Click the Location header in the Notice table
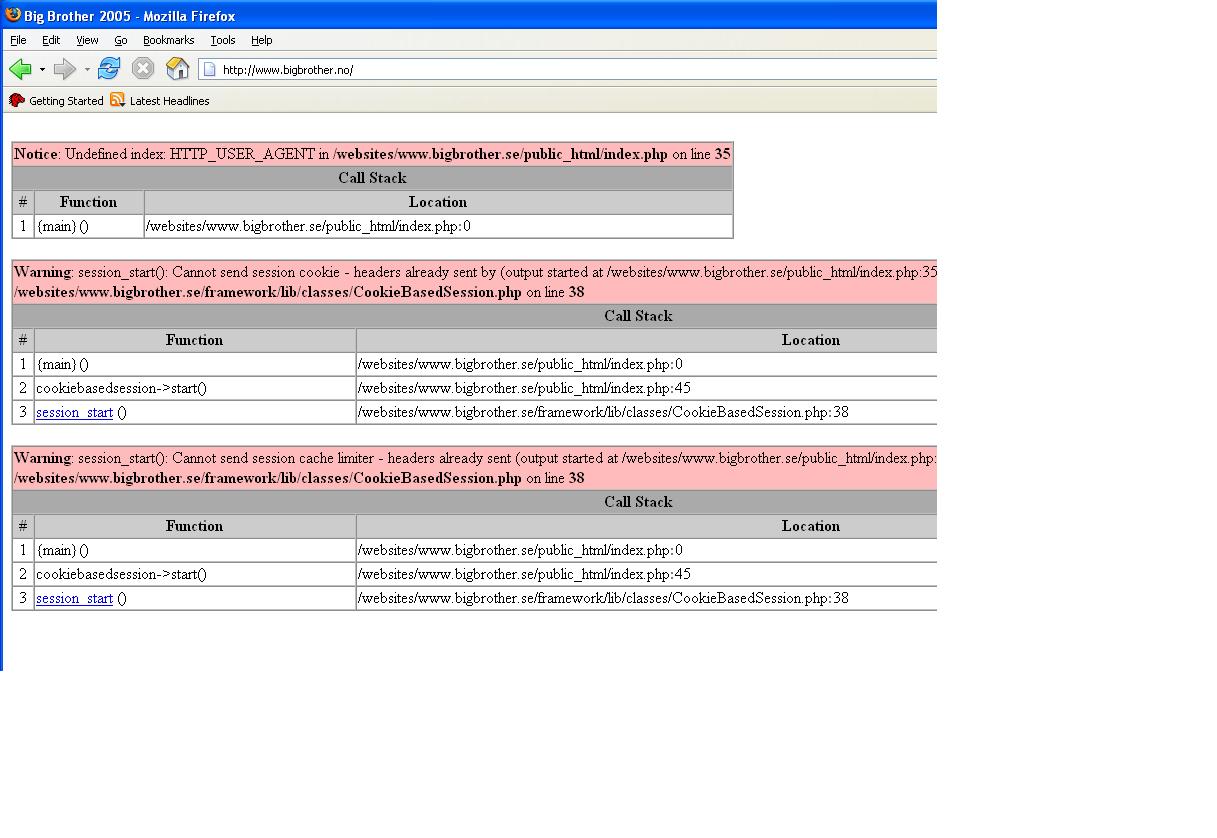Viewport: 1217px width, 838px height. [438, 202]
